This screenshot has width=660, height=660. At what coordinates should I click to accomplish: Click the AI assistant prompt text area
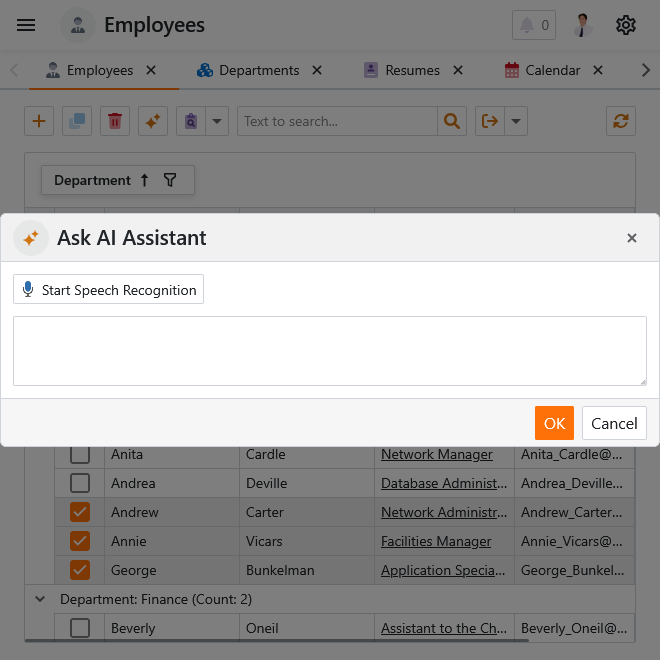[x=330, y=351]
